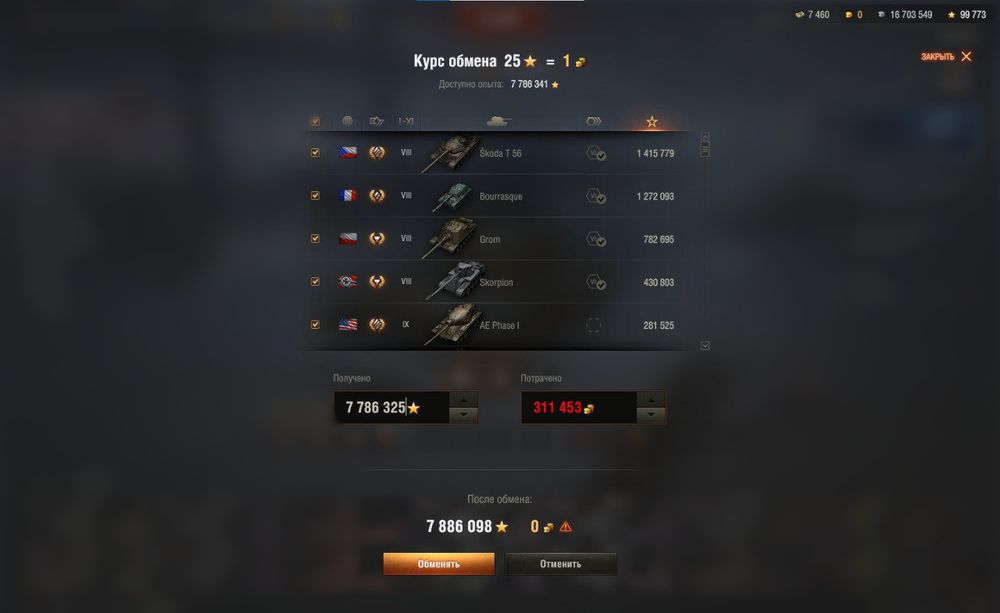The height and width of the screenshot is (613, 1000).
Task: Click the Škoda T 56 tank image
Action: 452,153
